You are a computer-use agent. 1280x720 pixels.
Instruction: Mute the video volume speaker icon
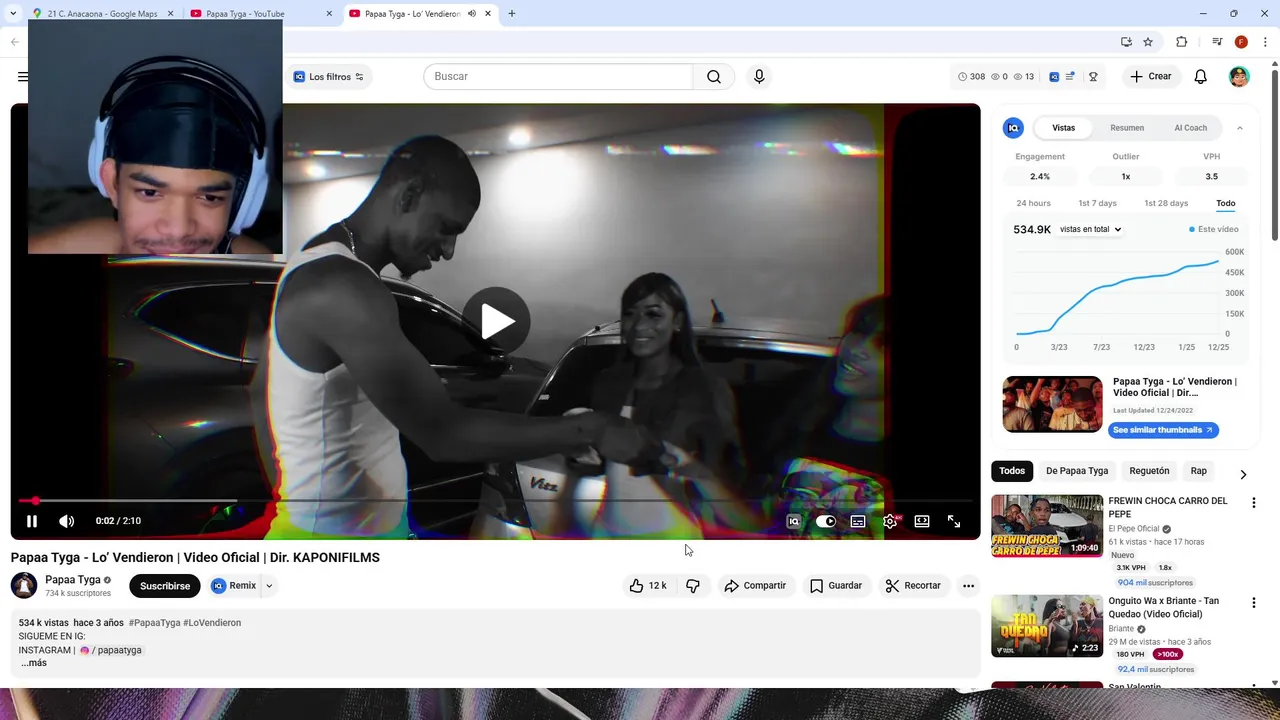coord(67,521)
